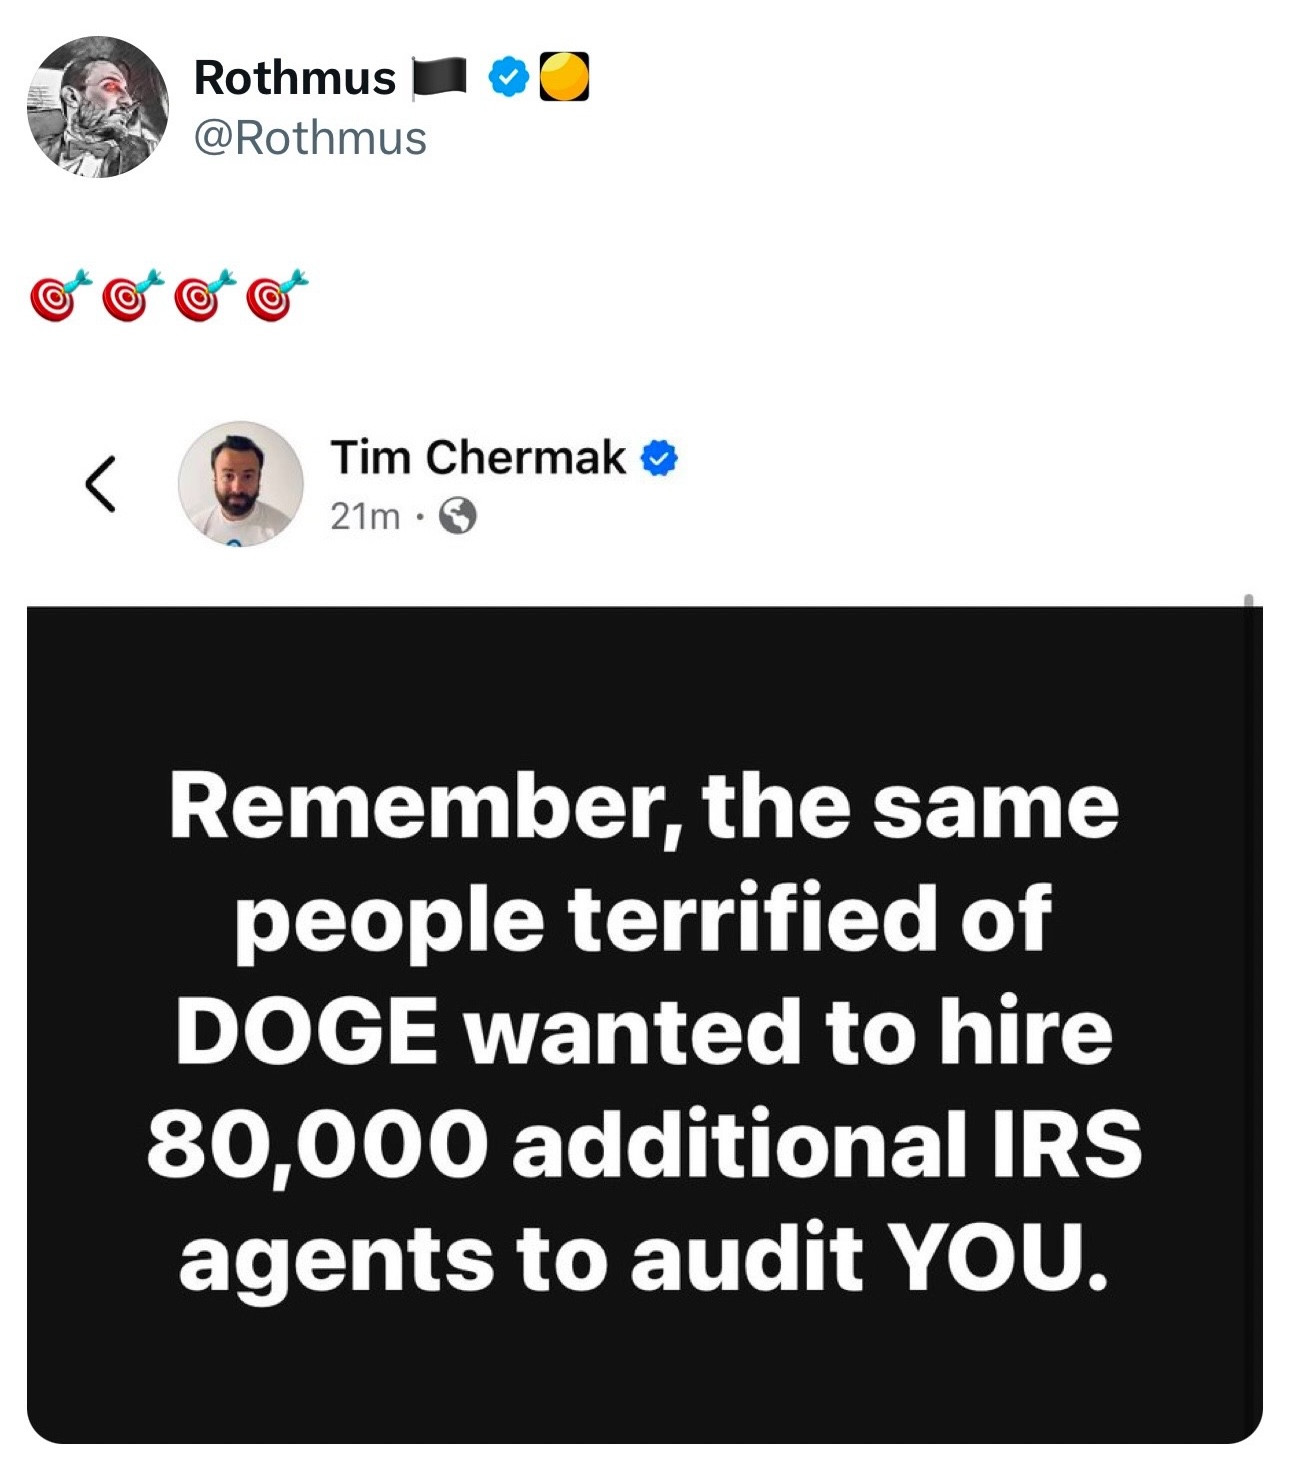1290x1476 pixels.
Task: Click the yellow circle affiliation badge
Action: click(564, 78)
